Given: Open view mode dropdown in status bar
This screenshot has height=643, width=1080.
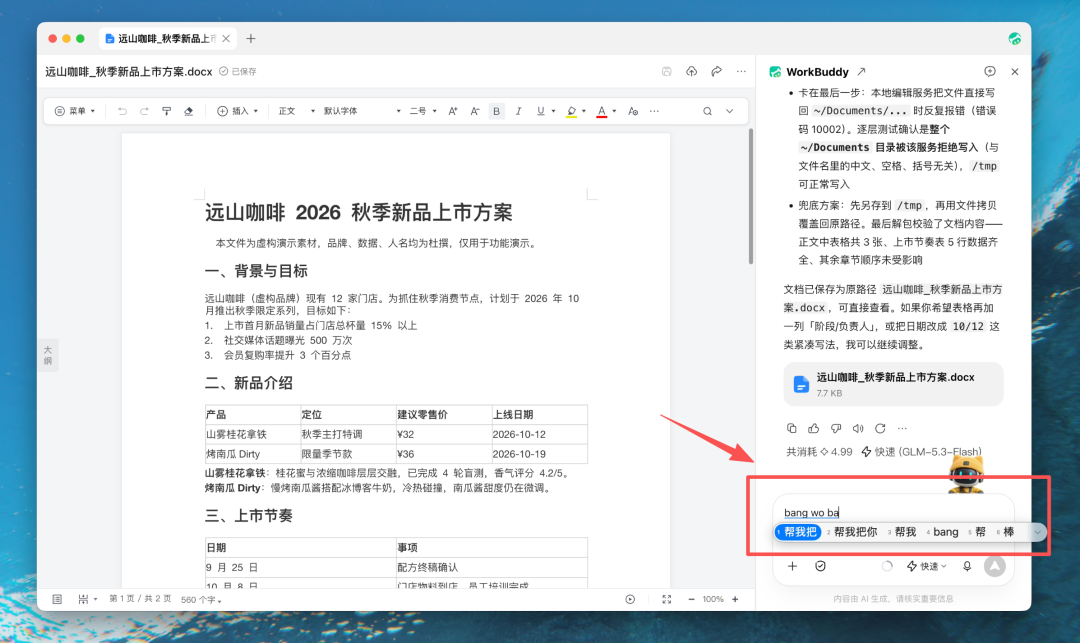Looking at the screenshot, I should click(x=87, y=600).
